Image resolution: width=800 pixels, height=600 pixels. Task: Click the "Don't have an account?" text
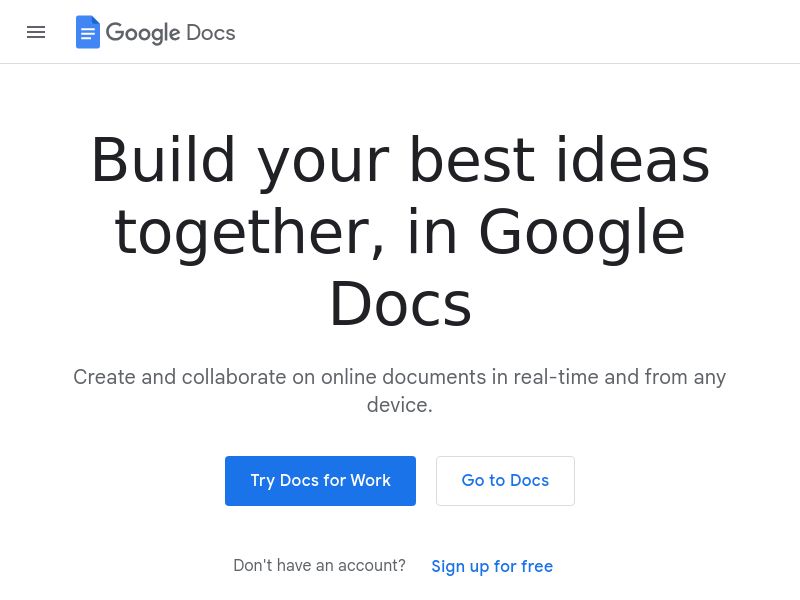pos(319,566)
